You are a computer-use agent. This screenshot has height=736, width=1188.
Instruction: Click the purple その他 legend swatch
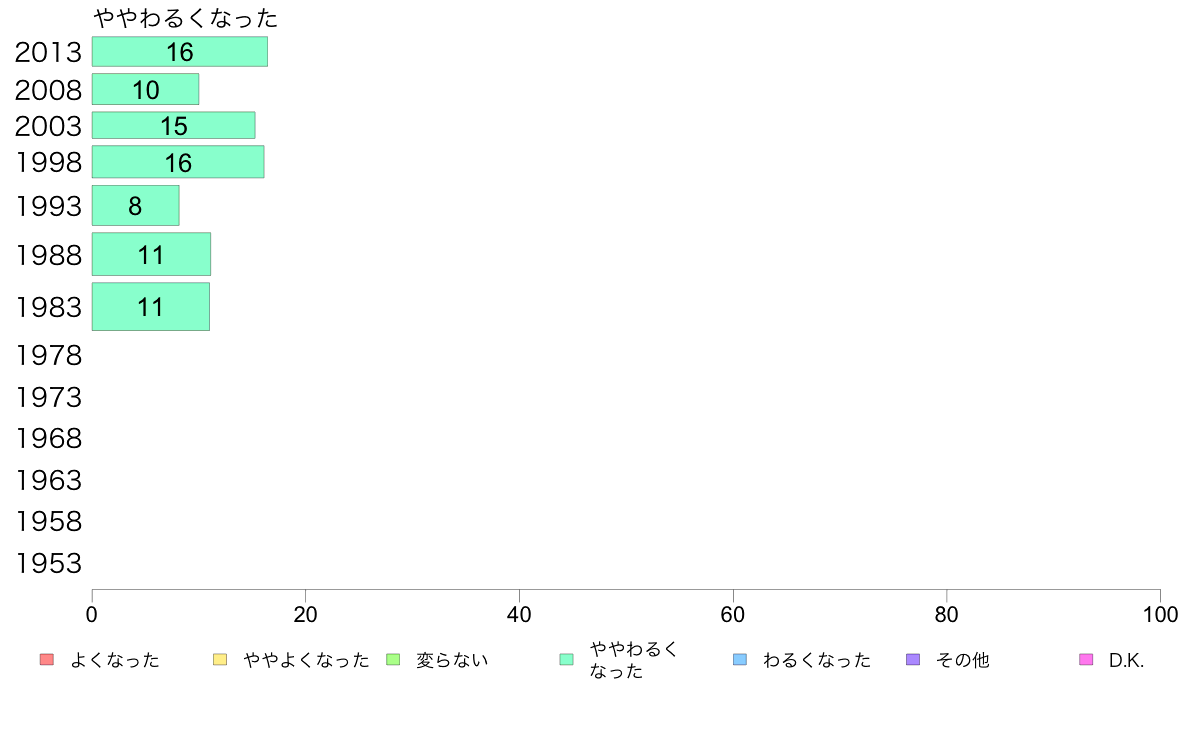(x=913, y=660)
